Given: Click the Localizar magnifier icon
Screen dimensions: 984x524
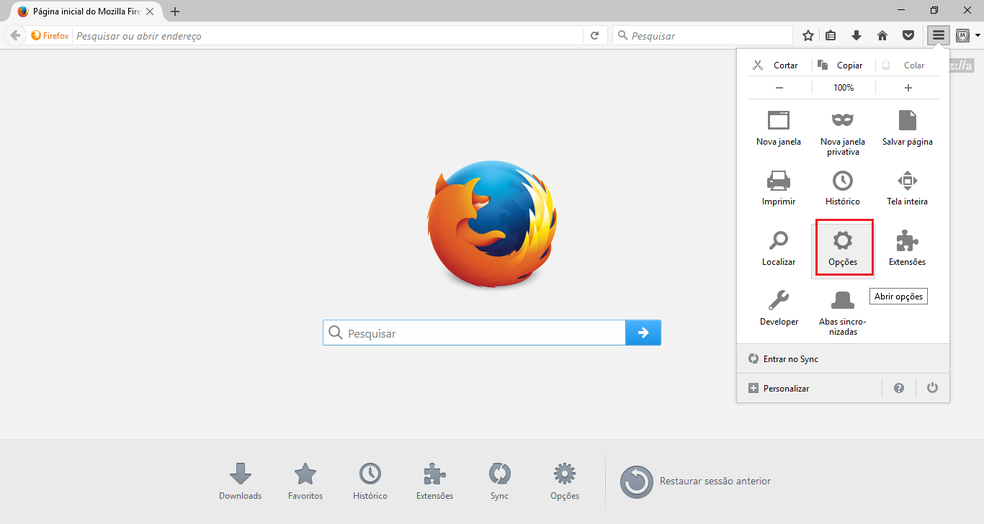Looking at the screenshot, I should [x=778, y=240].
